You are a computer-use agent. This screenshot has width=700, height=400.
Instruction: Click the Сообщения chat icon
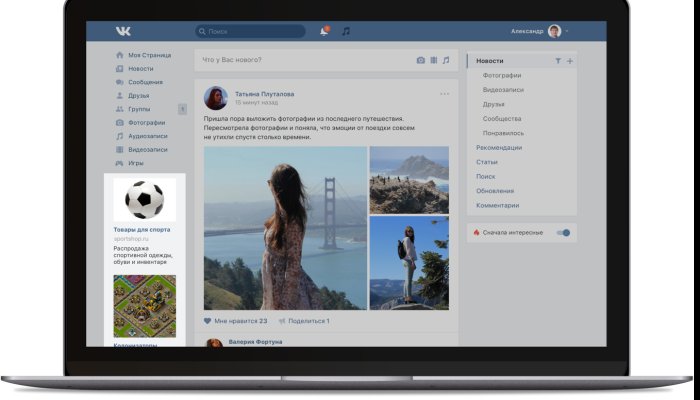(x=119, y=82)
